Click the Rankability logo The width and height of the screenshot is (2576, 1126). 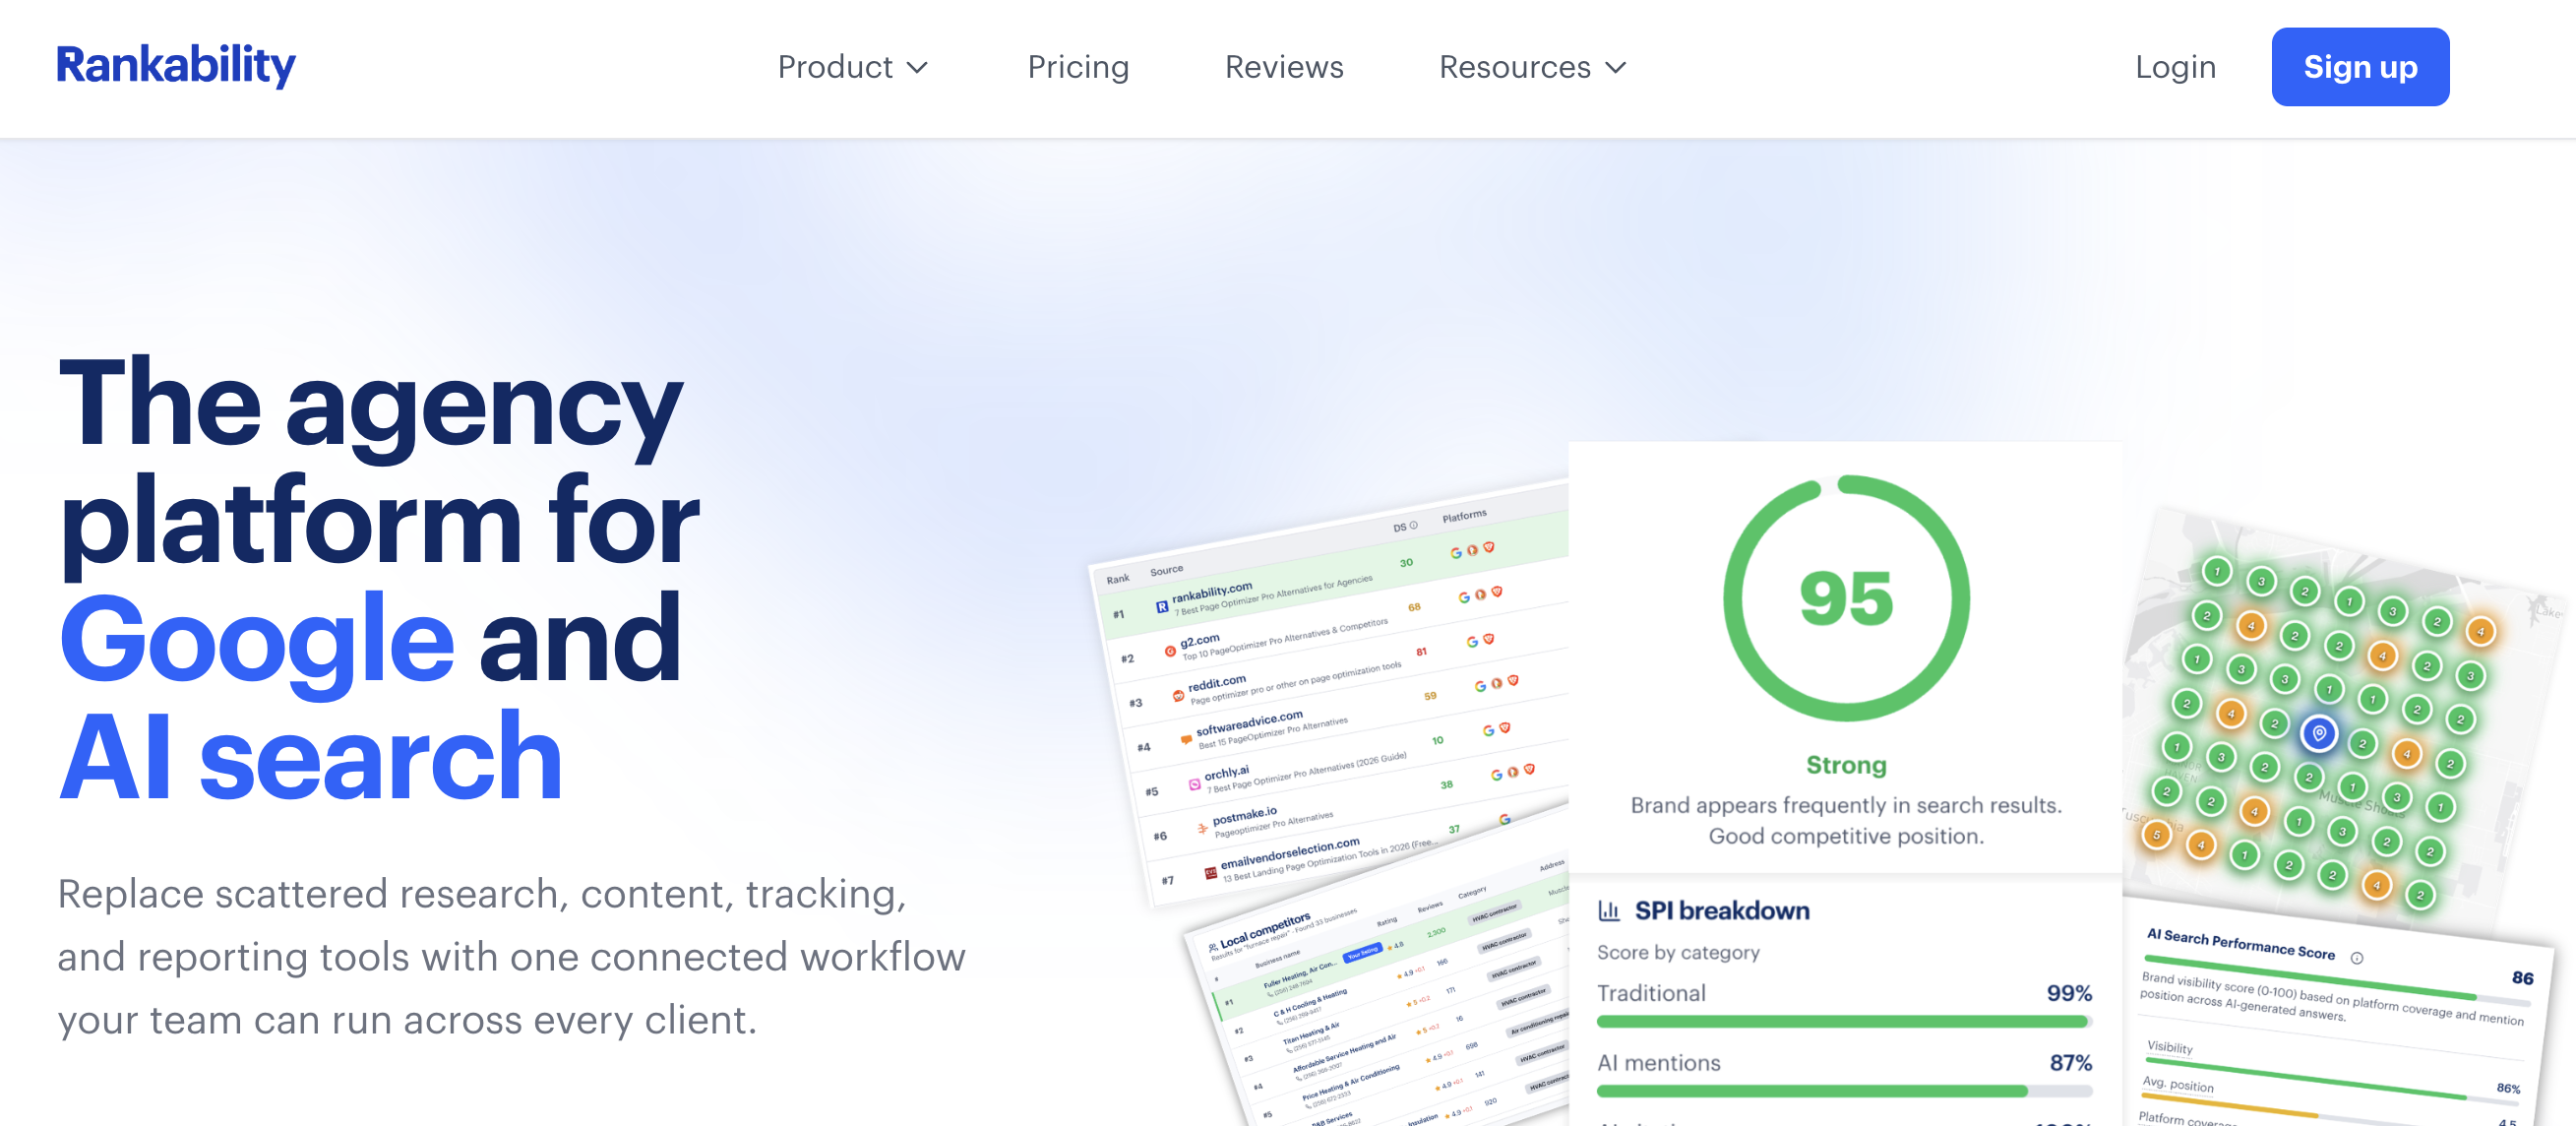tap(176, 66)
